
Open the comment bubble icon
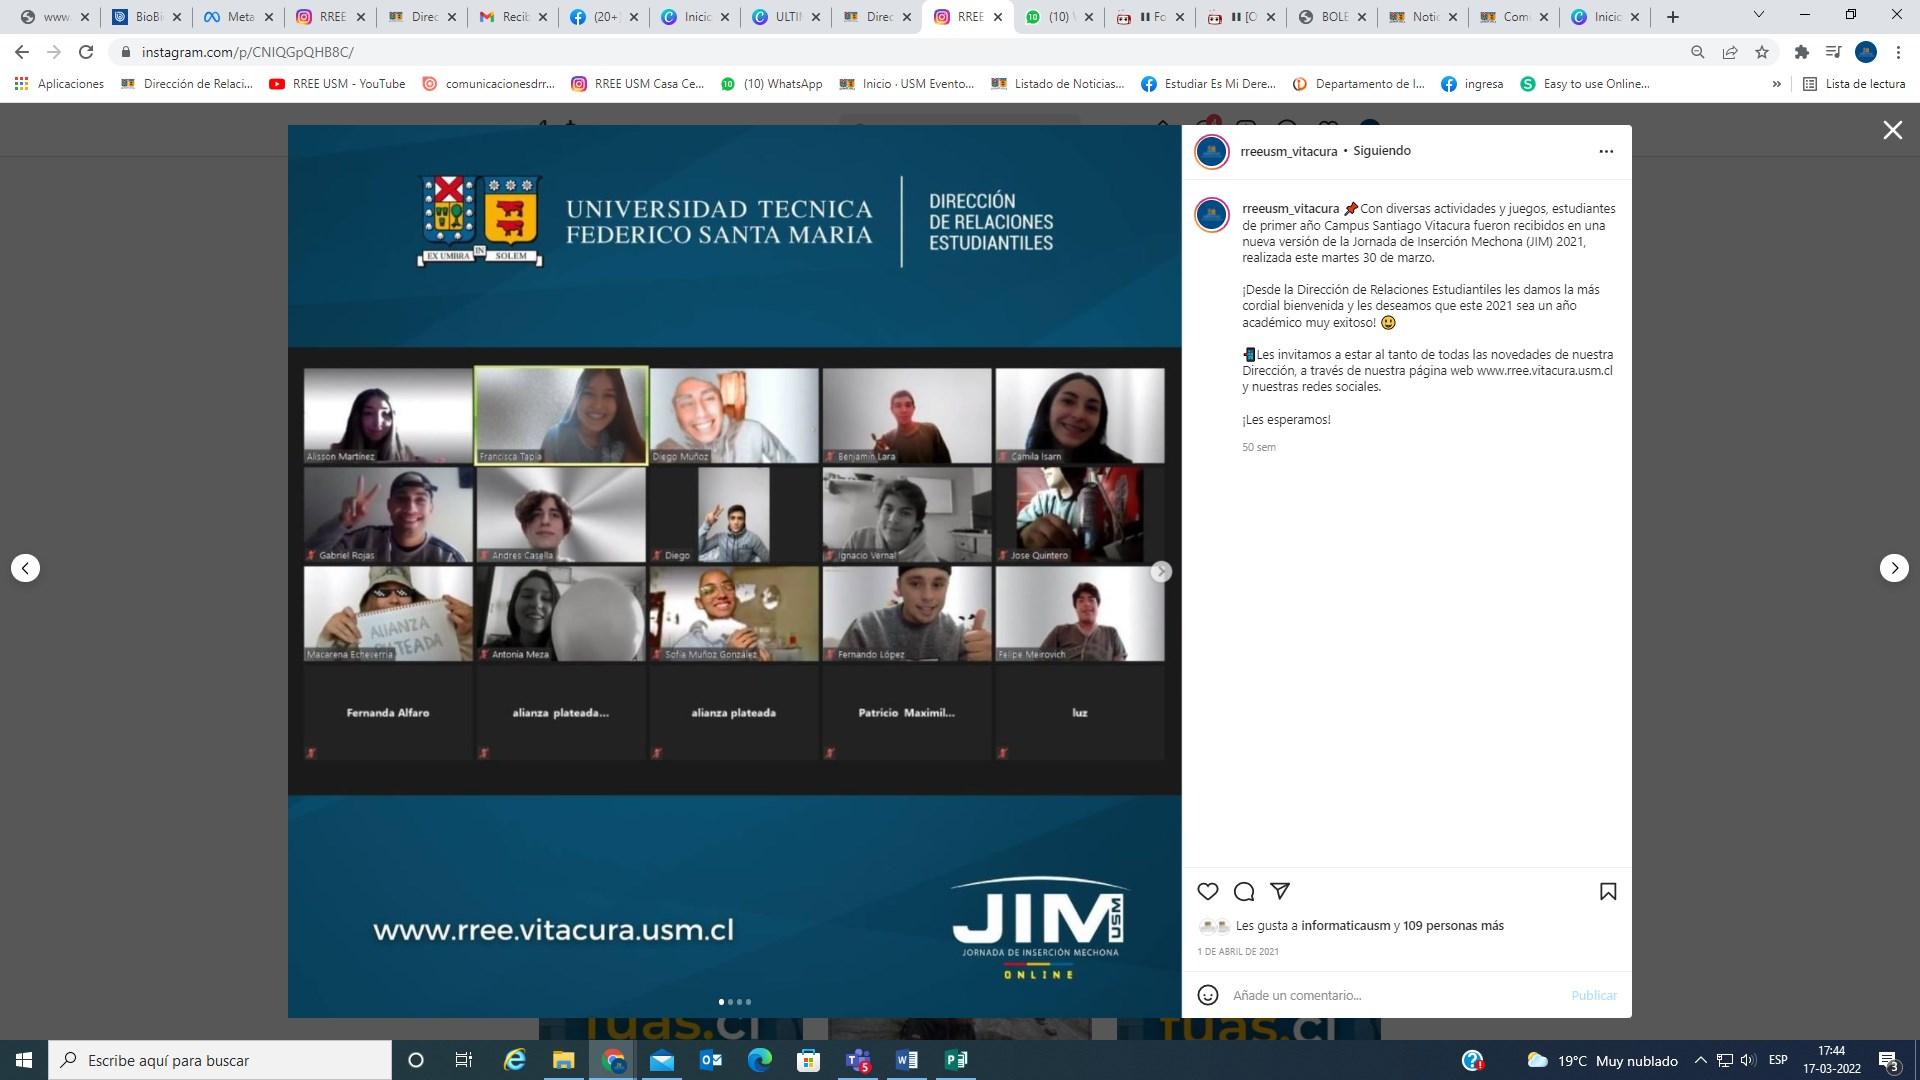pyautogui.click(x=1244, y=891)
